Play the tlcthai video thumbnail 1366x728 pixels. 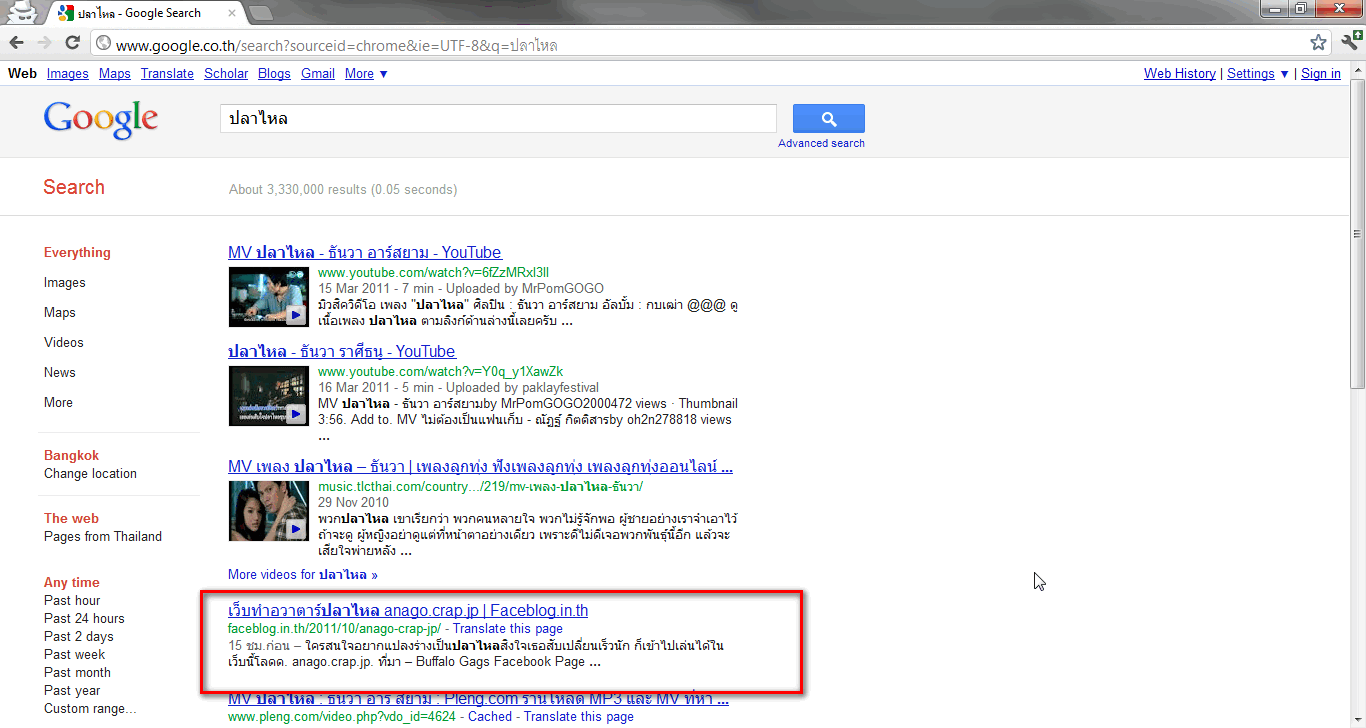[268, 511]
